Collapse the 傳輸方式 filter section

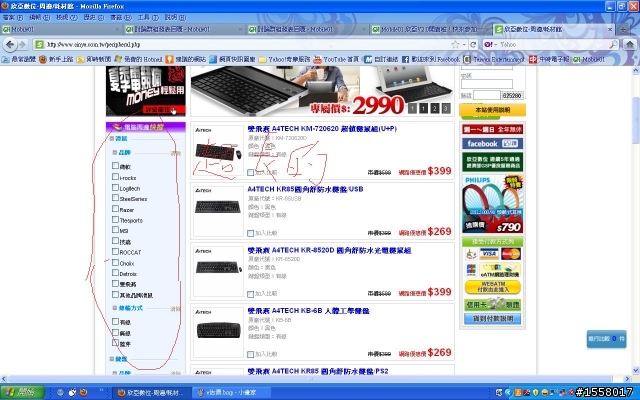(x=115, y=308)
